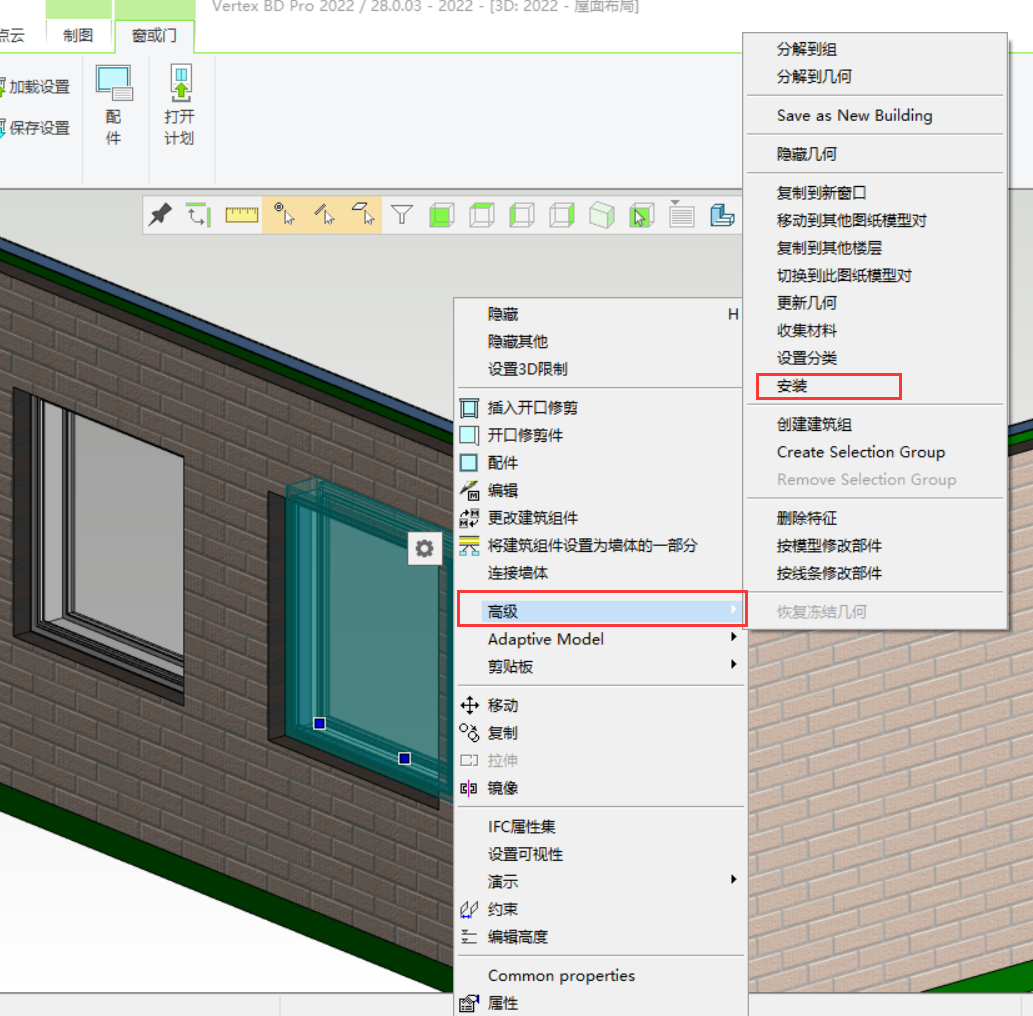The width and height of the screenshot is (1033, 1016).
Task: Toggle the point selection cursor tool
Action: point(284,215)
